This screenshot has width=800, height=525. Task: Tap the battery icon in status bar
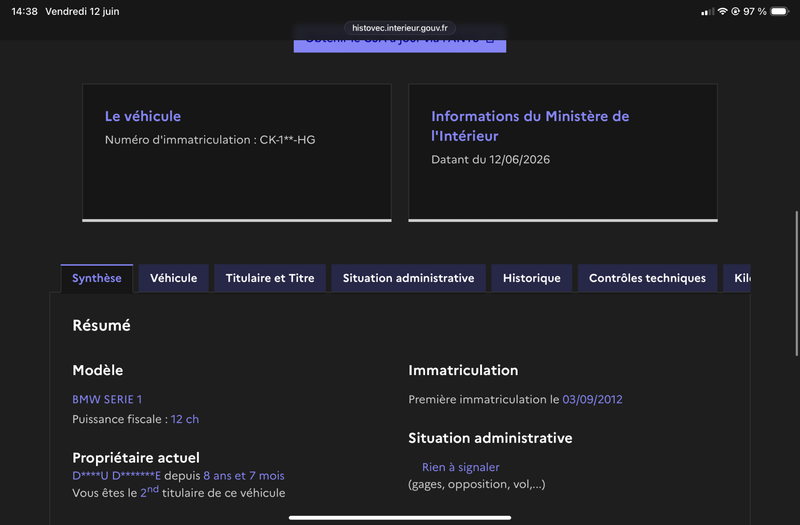click(x=780, y=11)
